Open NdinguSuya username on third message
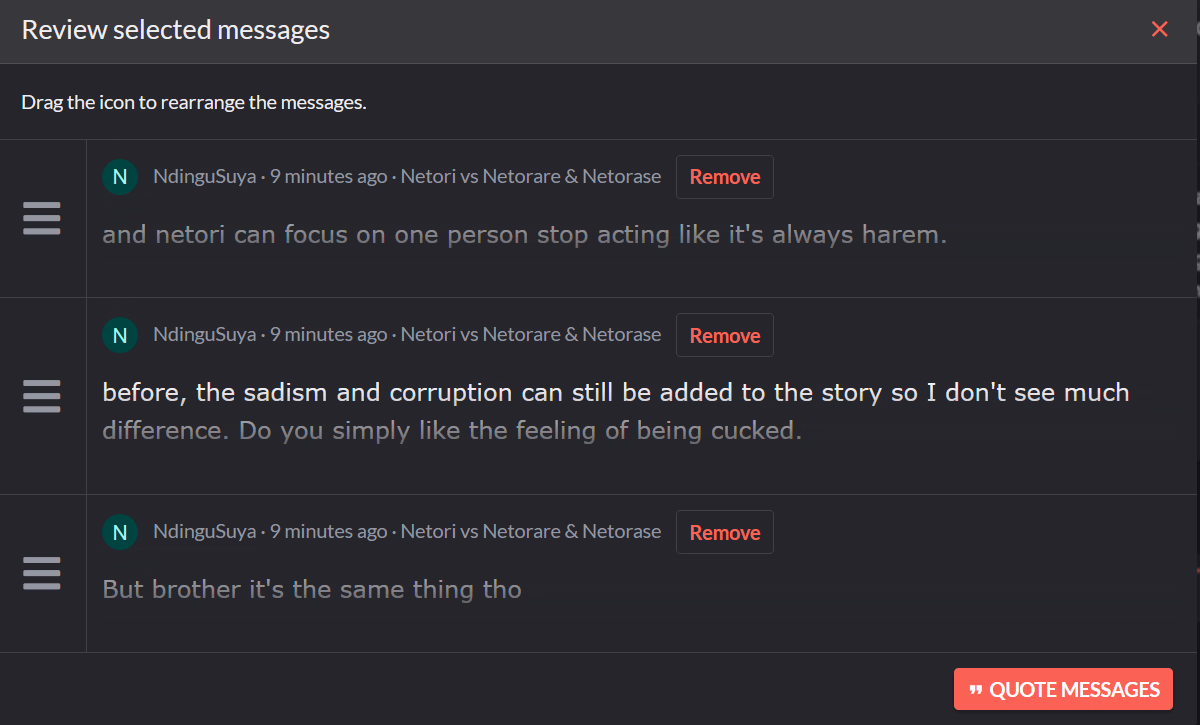Image resolution: width=1200 pixels, height=725 pixels. click(204, 532)
